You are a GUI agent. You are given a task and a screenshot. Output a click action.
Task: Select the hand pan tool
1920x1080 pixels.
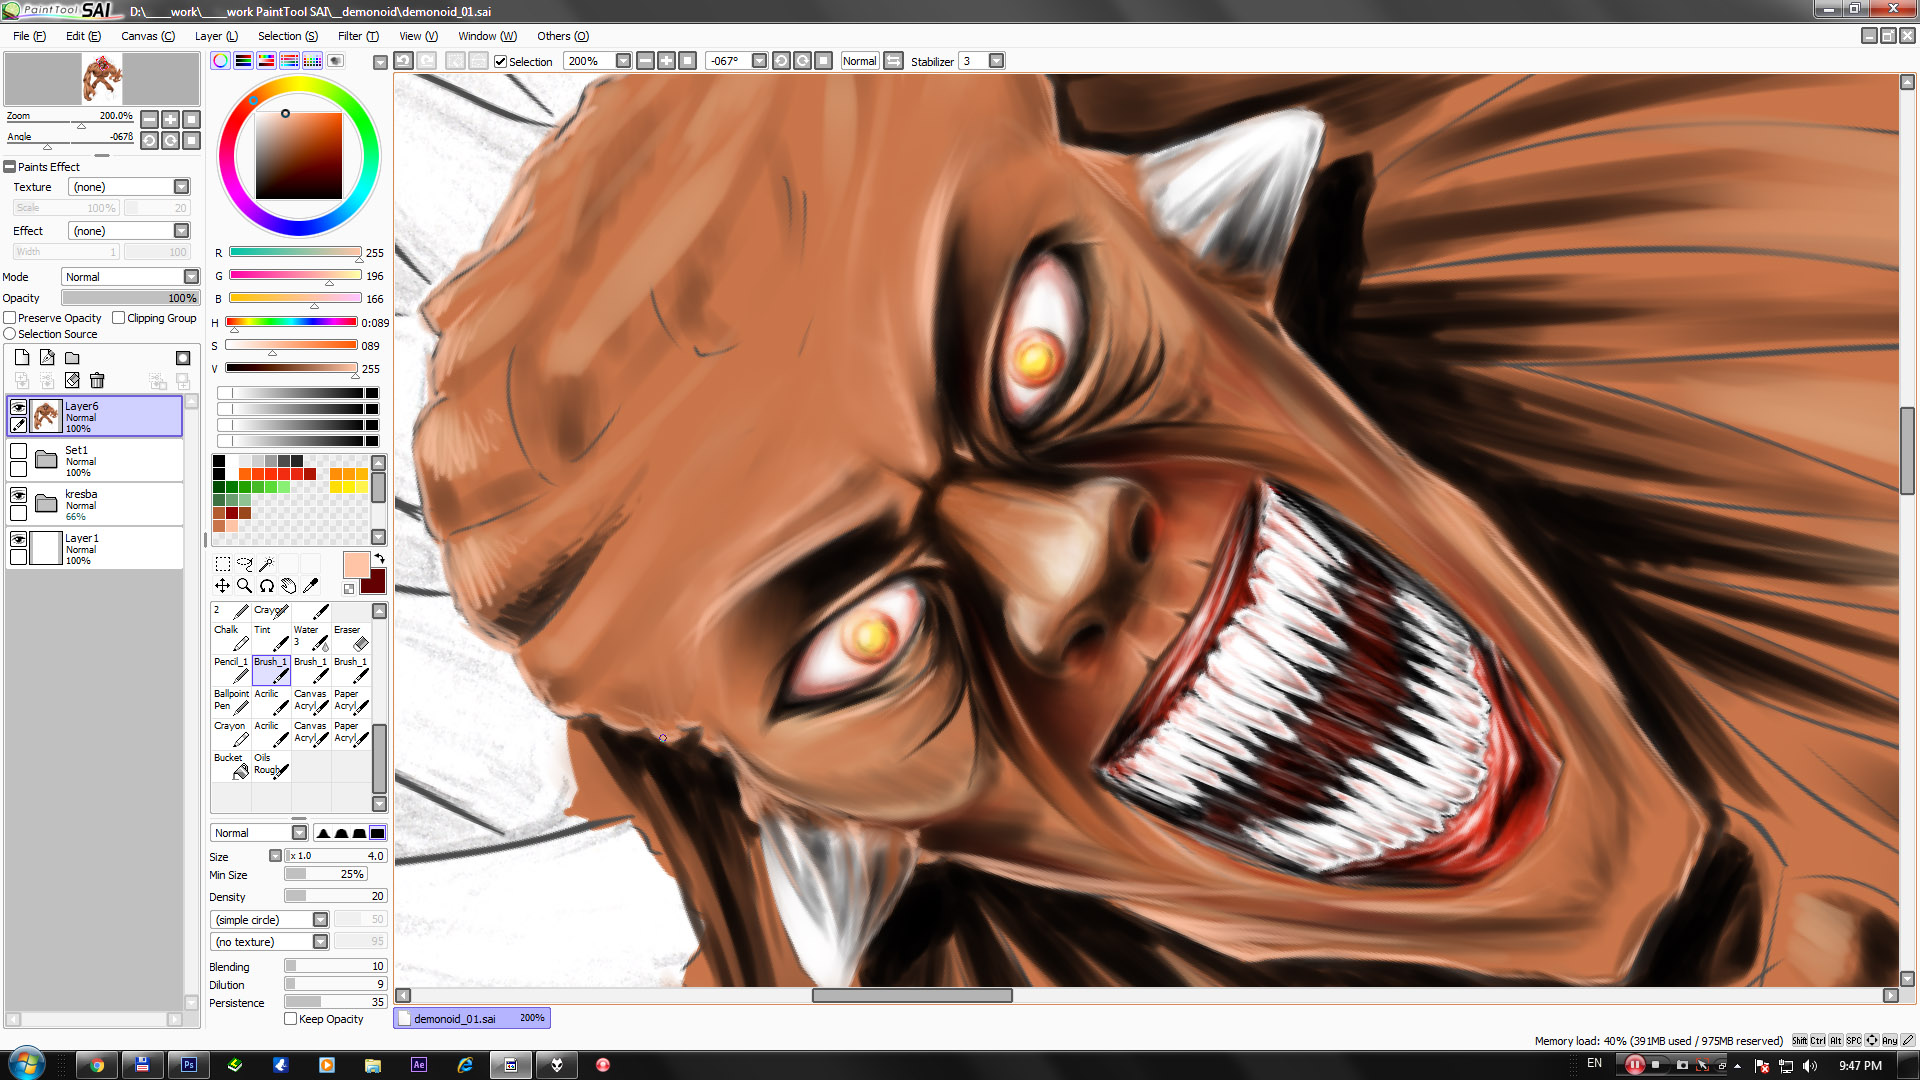click(x=288, y=586)
